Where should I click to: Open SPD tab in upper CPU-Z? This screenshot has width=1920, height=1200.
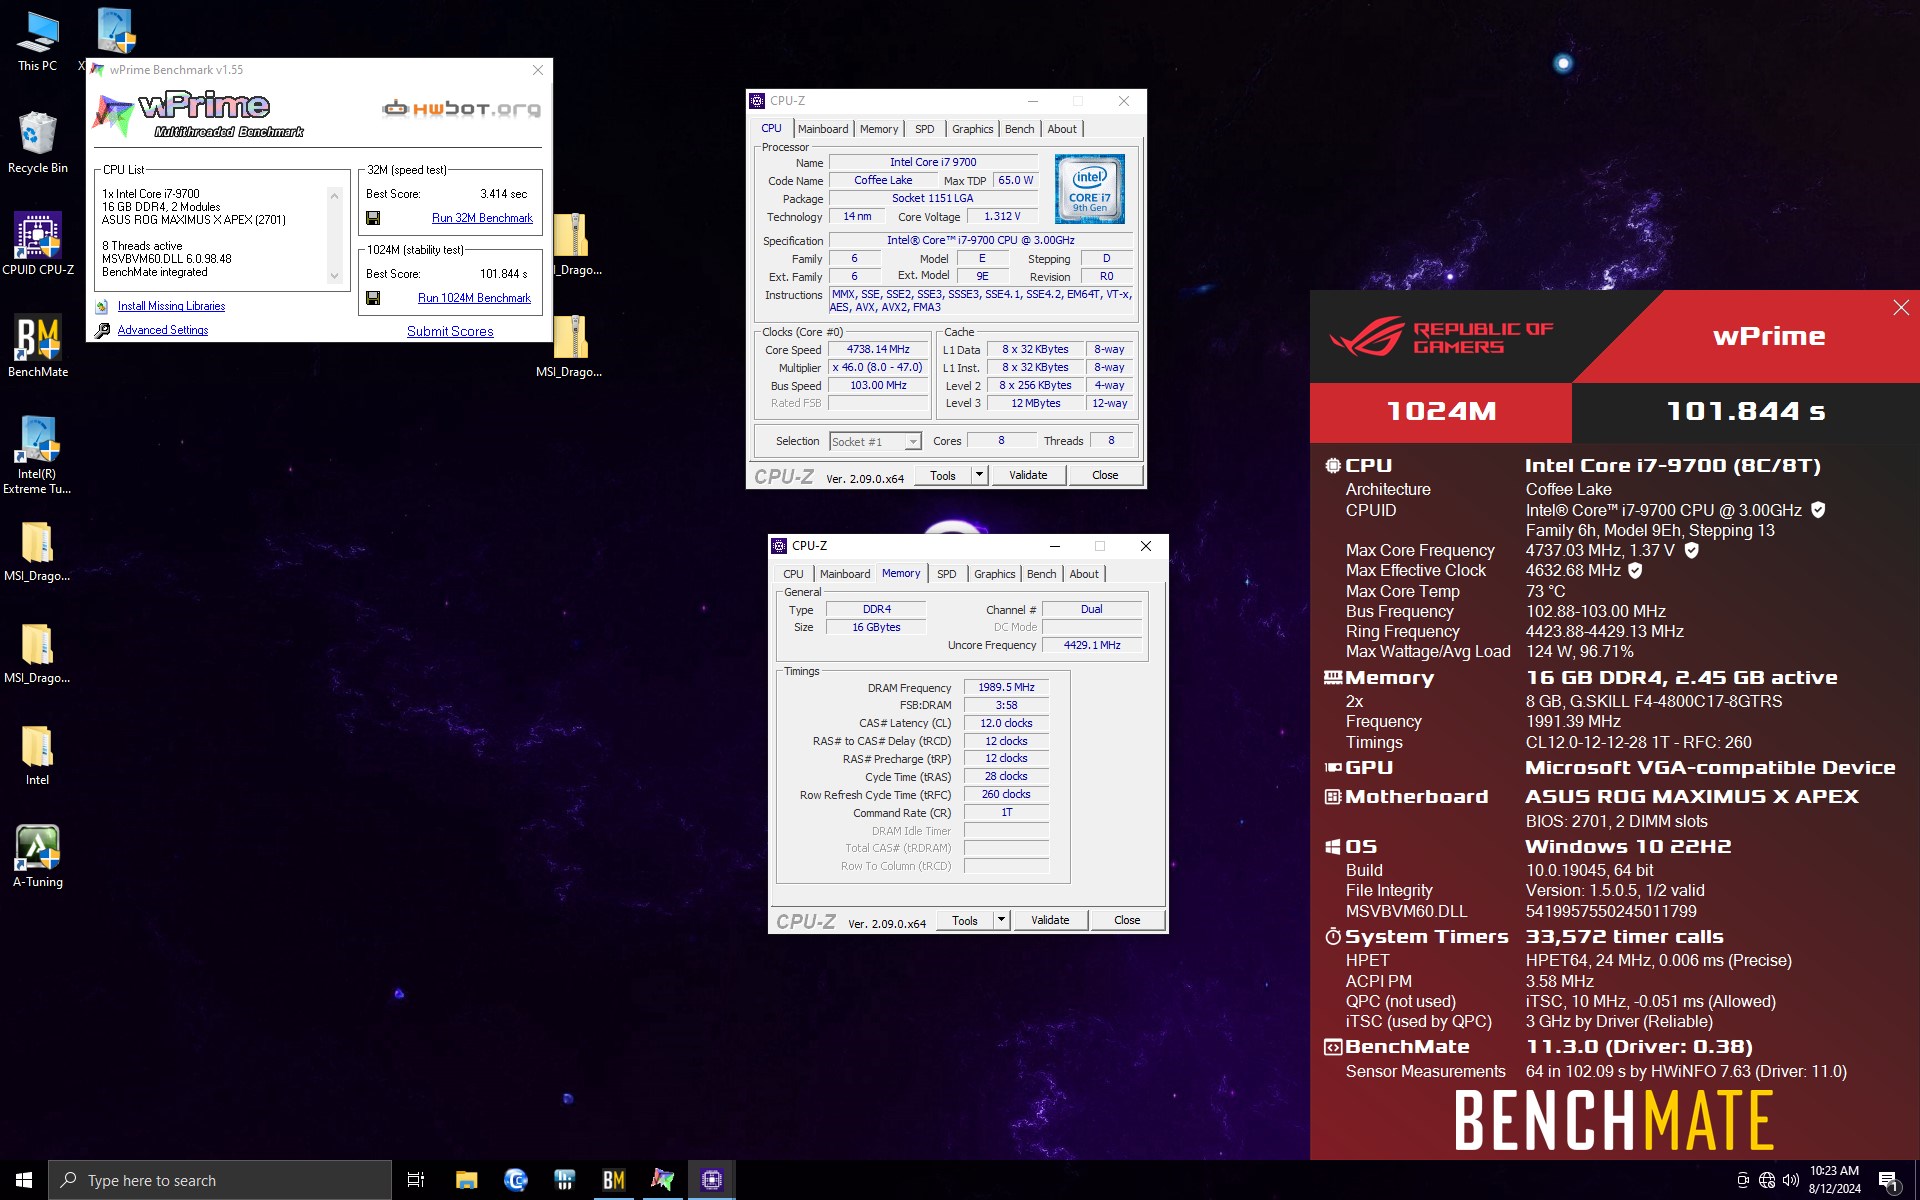tap(925, 129)
